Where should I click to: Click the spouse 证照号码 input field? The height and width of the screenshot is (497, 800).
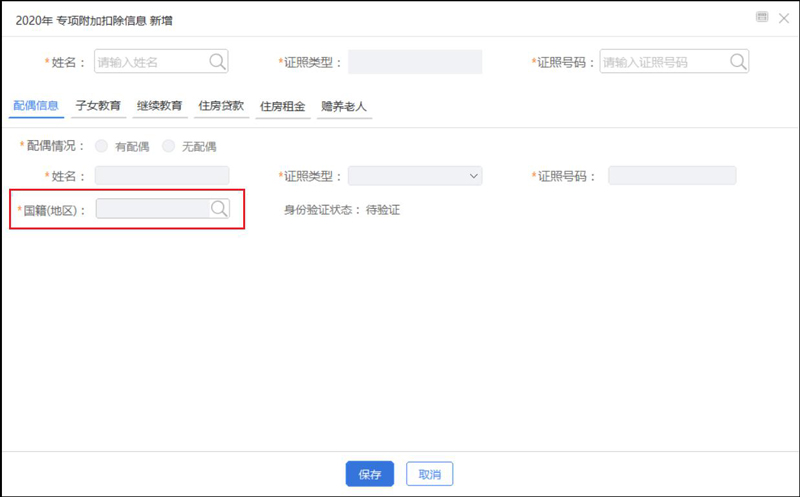(672, 176)
